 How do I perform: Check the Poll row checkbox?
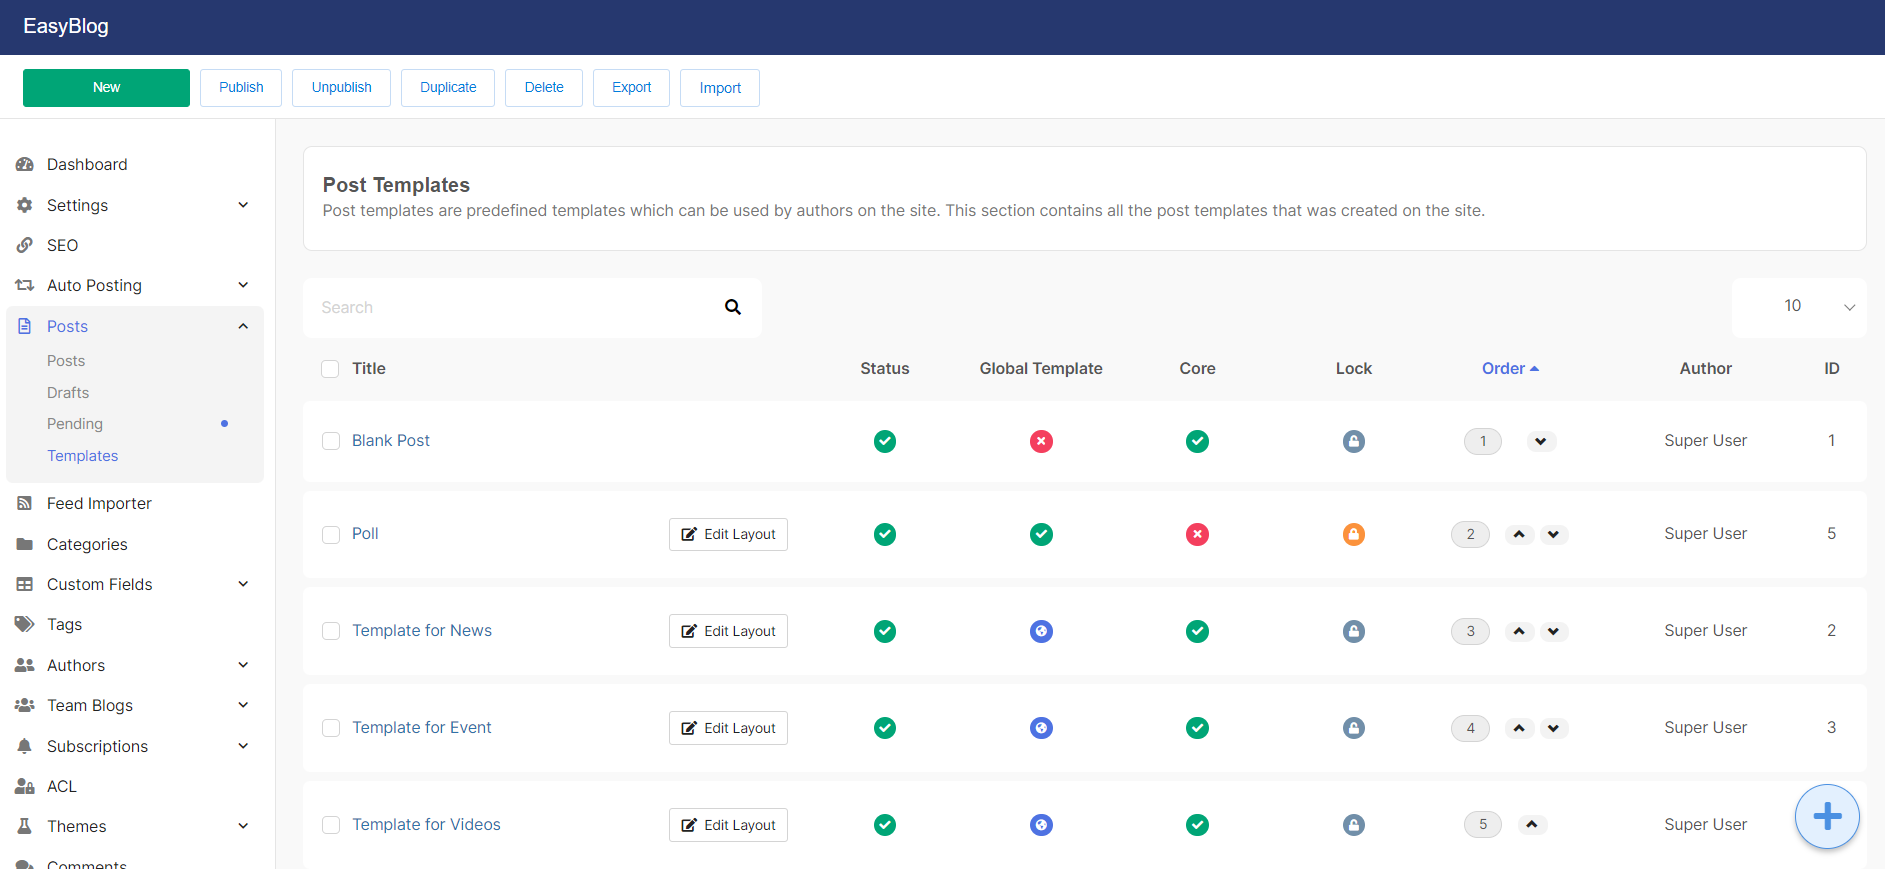click(x=331, y=535)
